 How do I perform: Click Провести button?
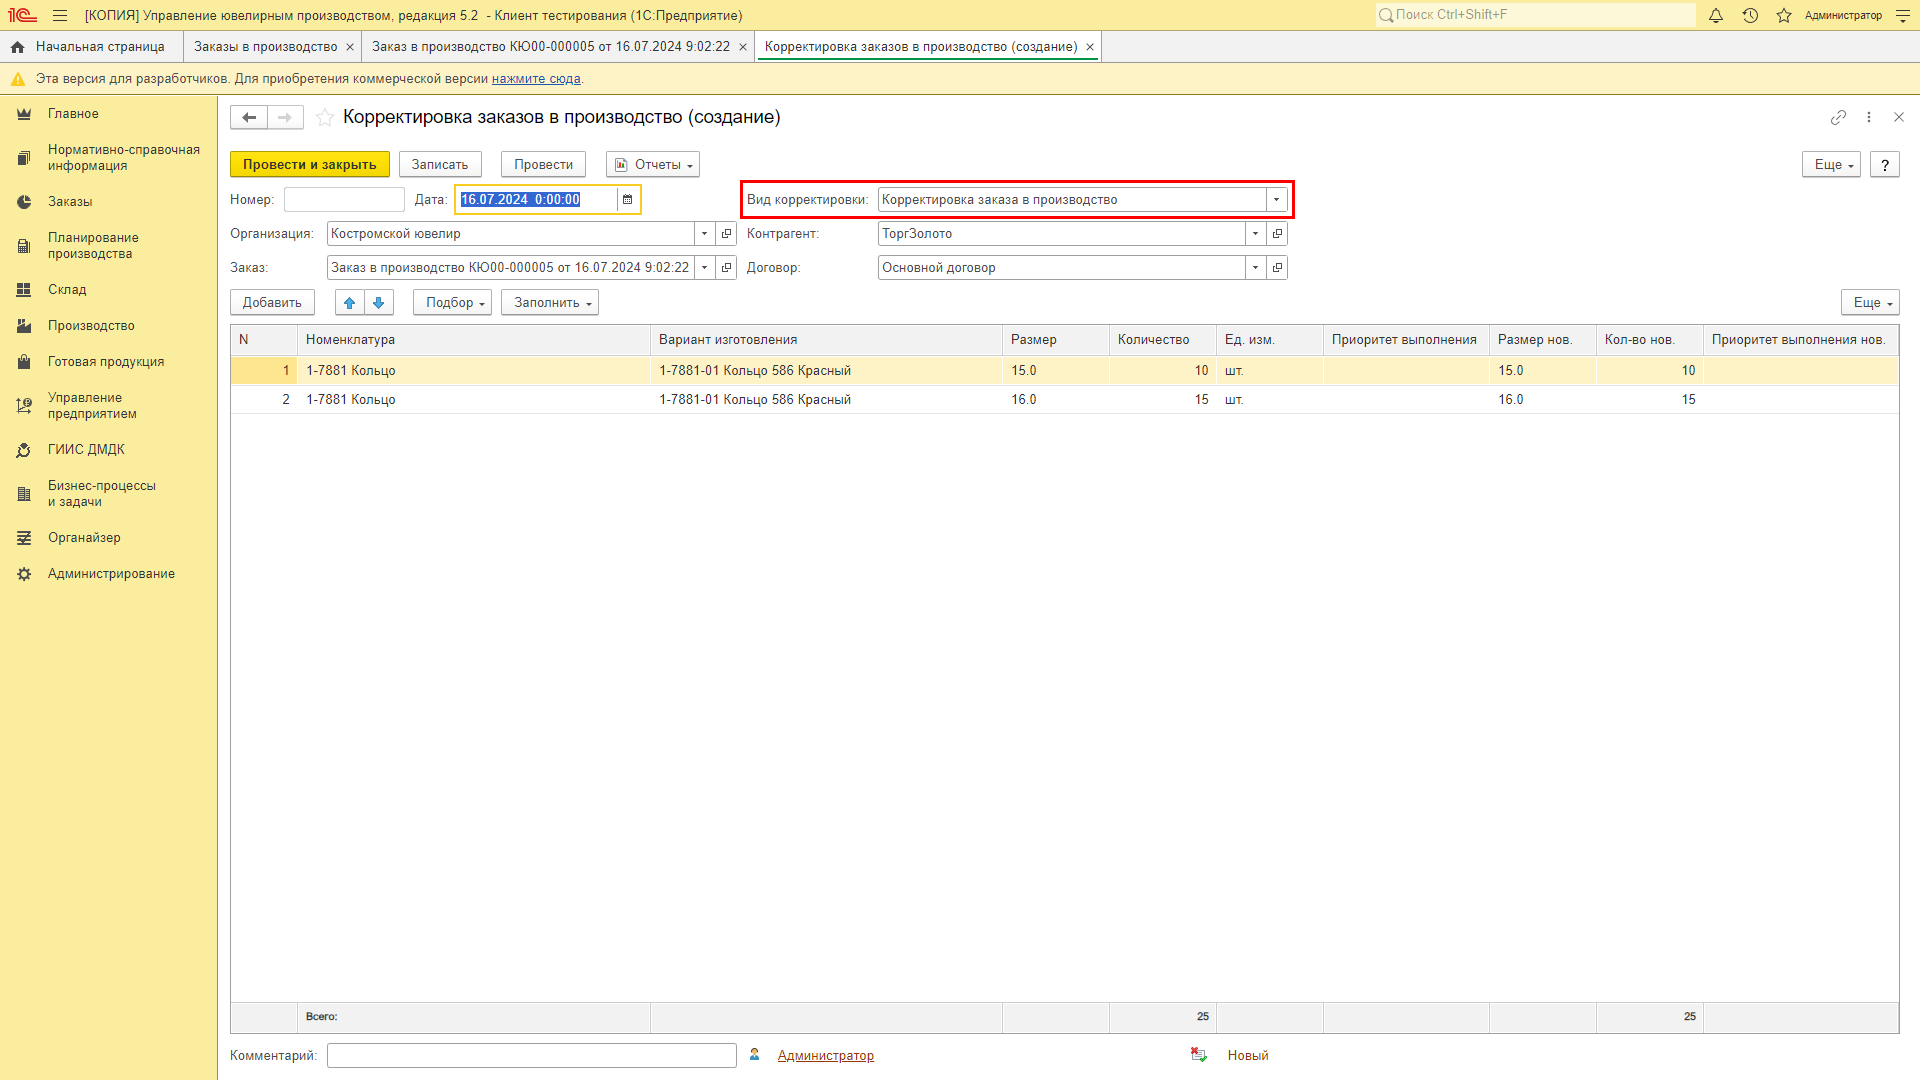point(544,165)
